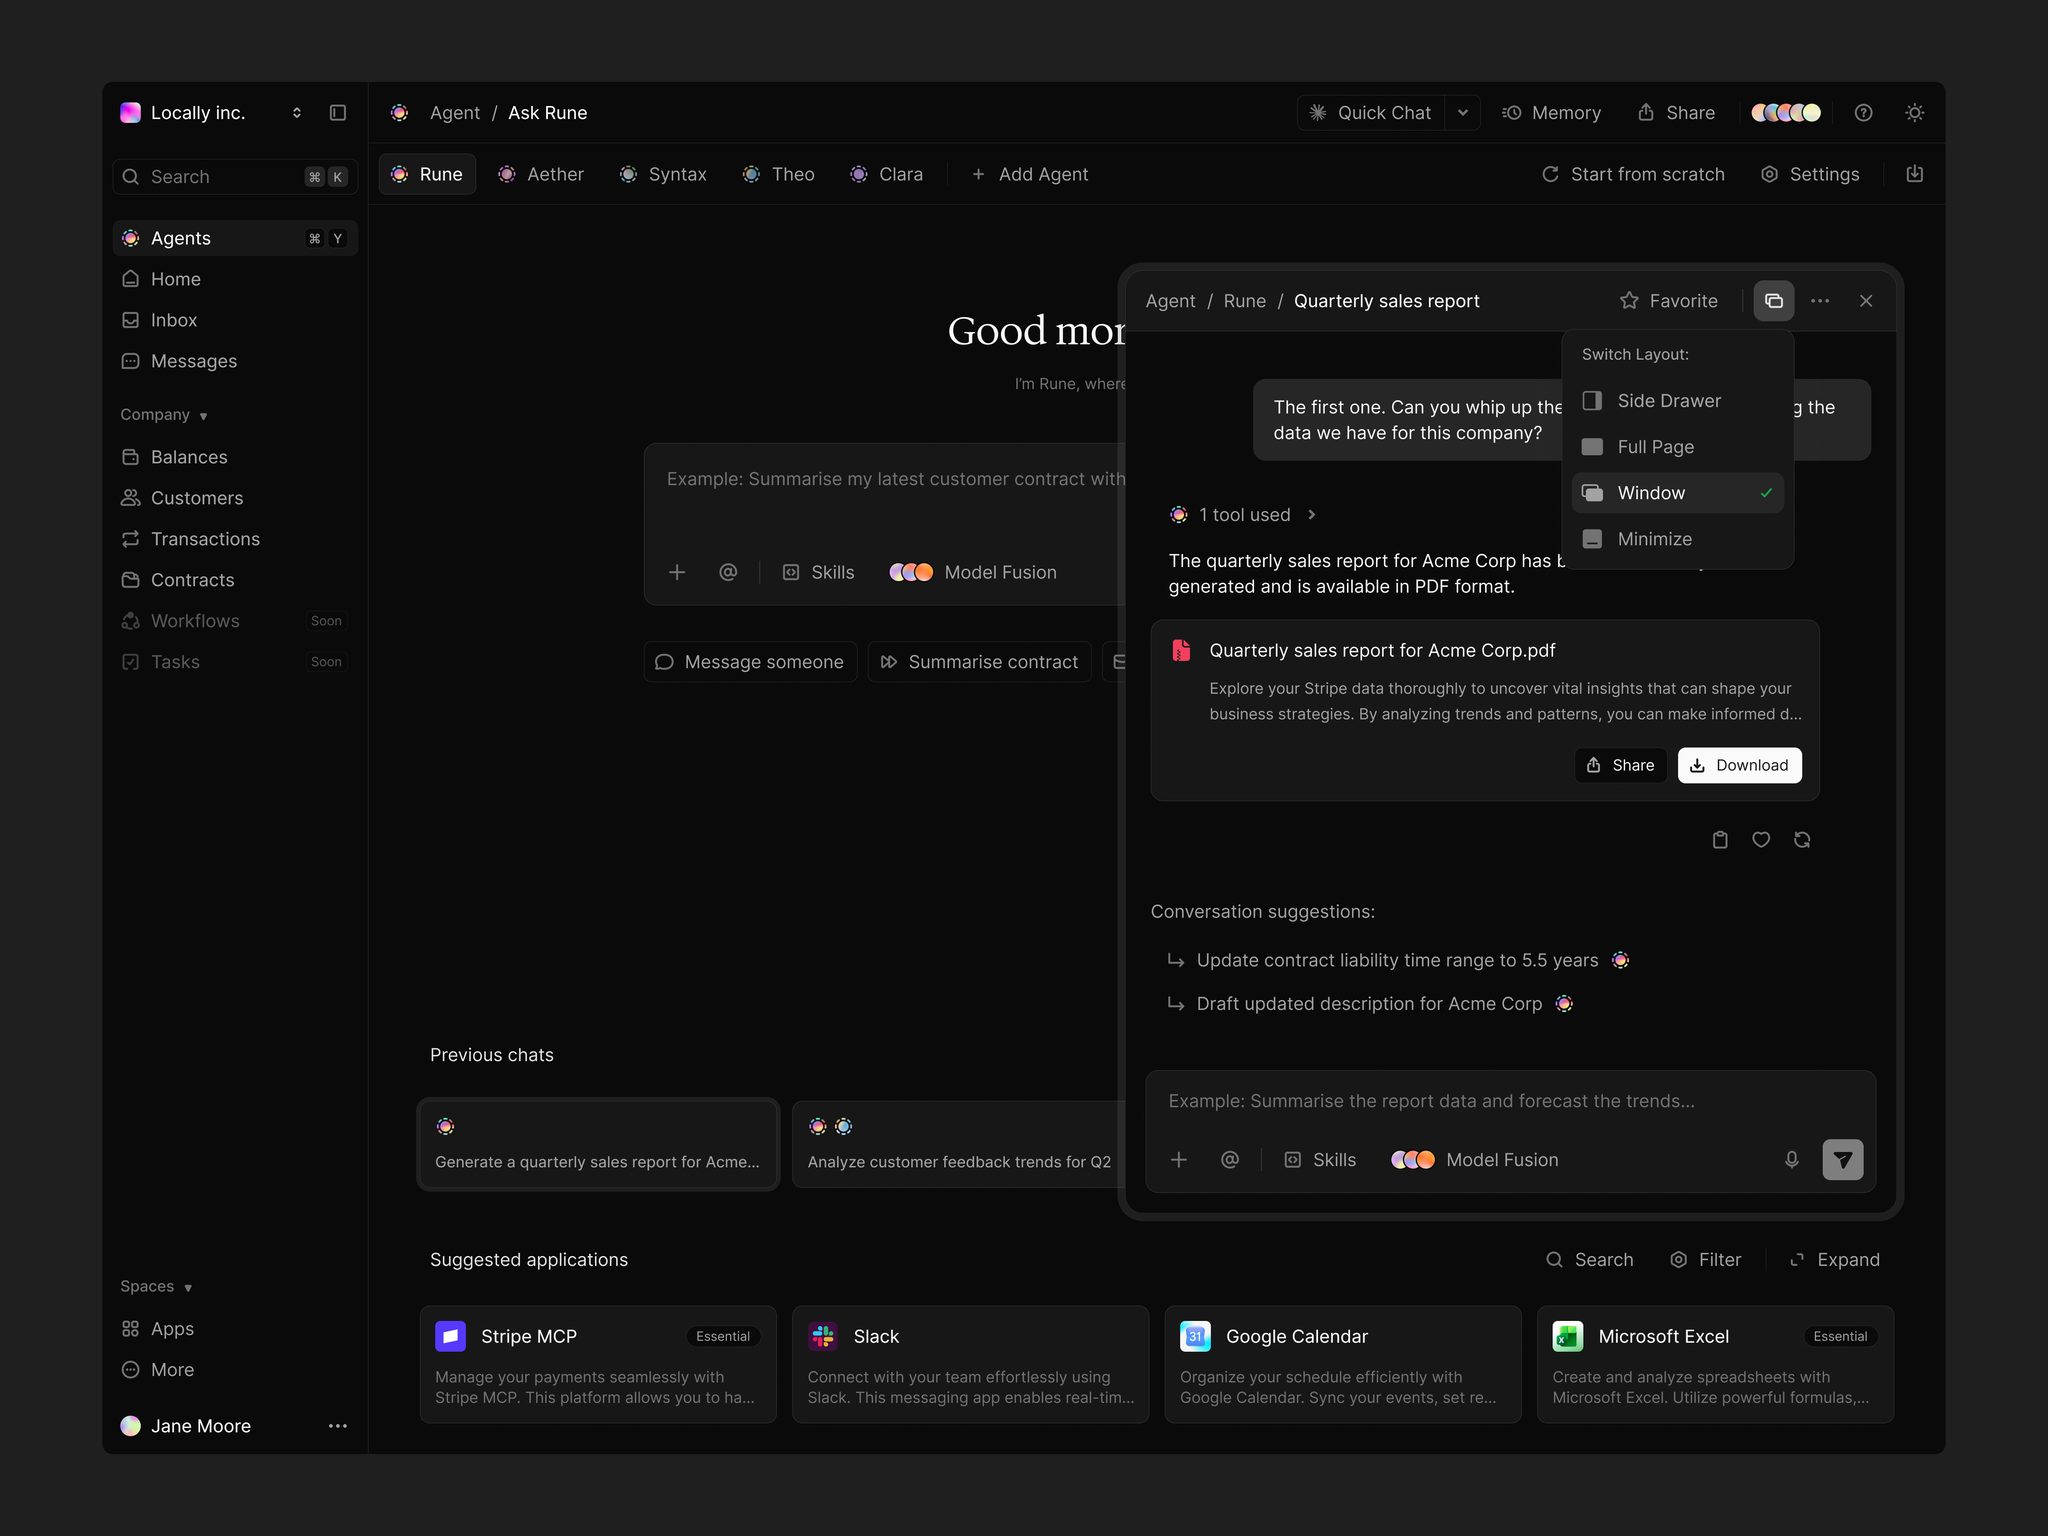Switch to the Theo agent tab
This screenshot has height=1536, width=2048.
click(779, 174)
